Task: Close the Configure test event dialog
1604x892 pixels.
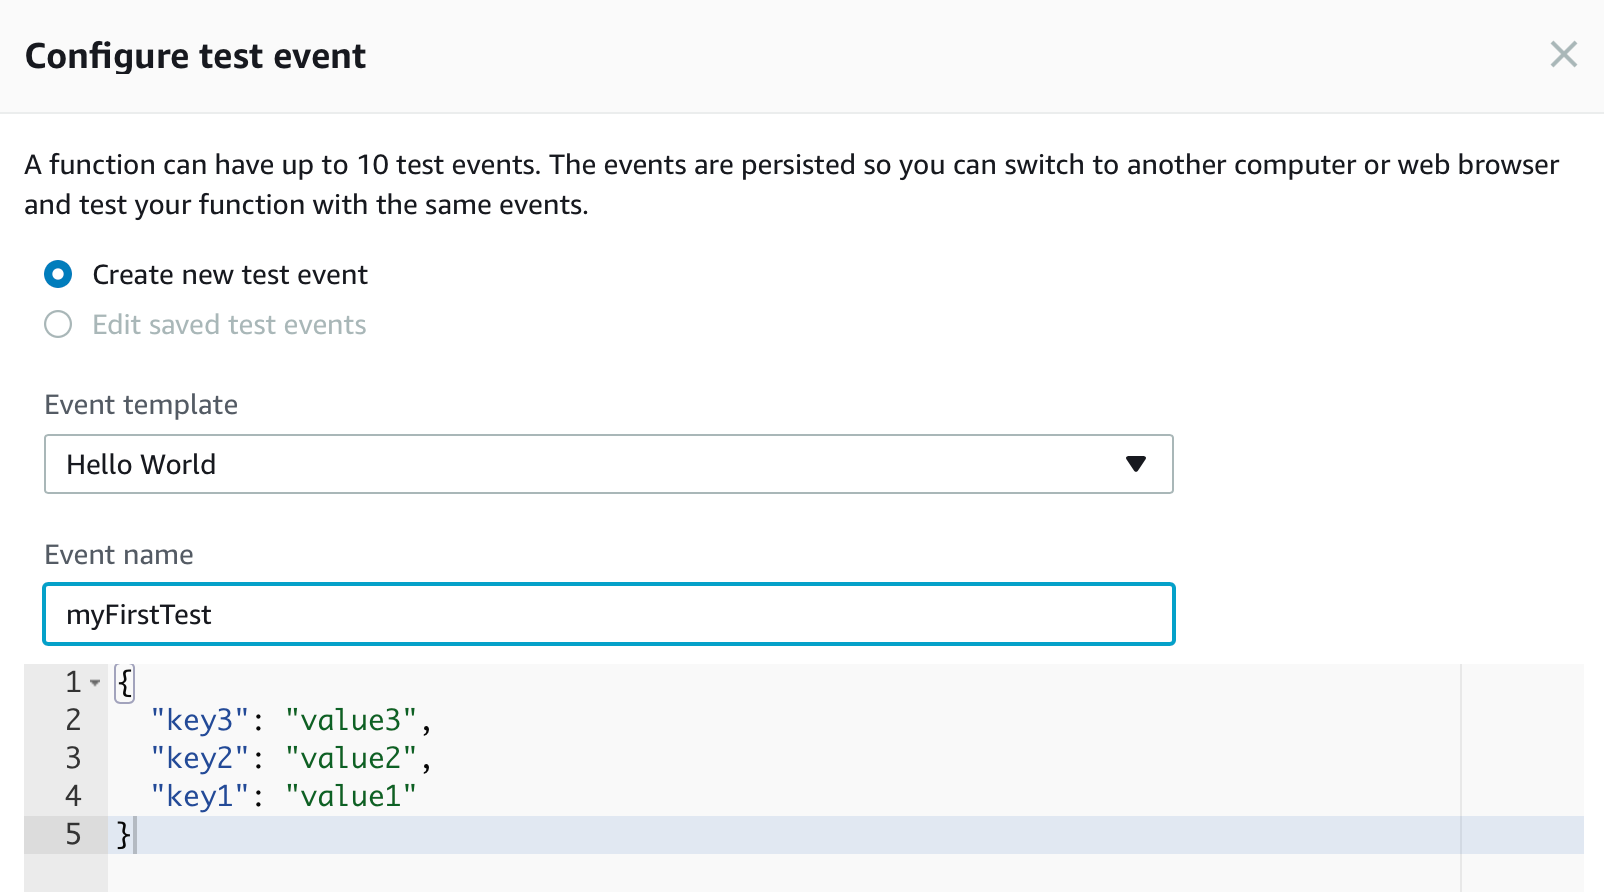Action: pos(1562,55)
